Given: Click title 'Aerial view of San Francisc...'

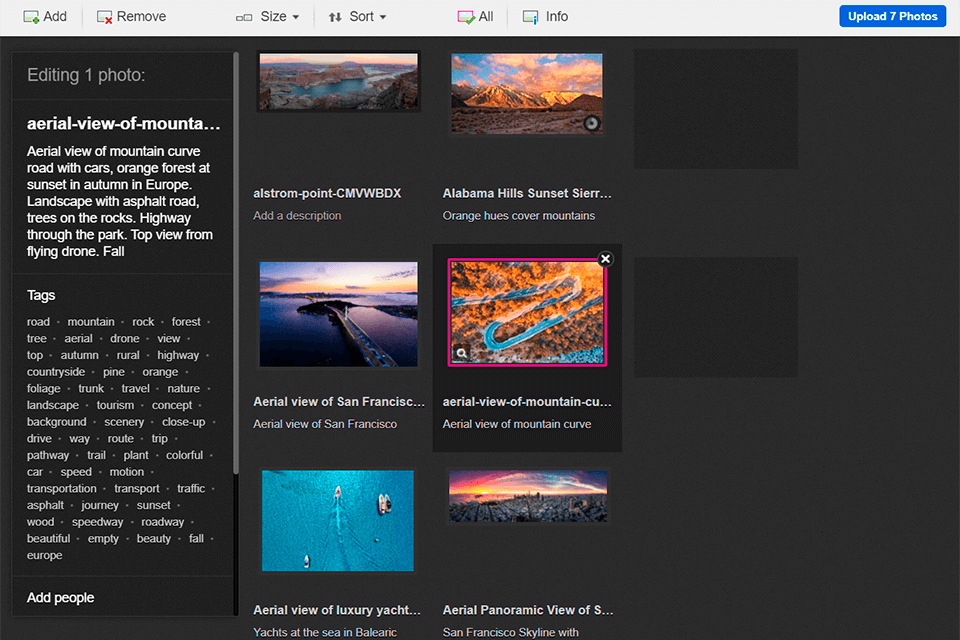Looking at the screenshot, I should click(339, 402).
